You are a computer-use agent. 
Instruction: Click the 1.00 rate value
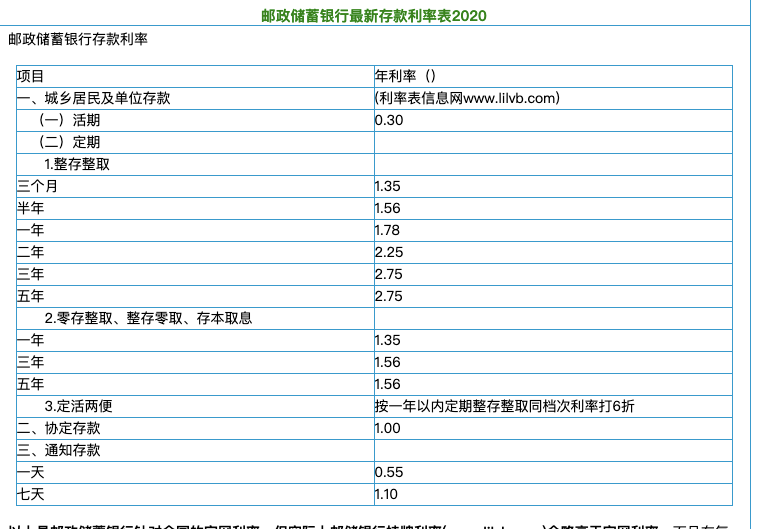coord(387,428)
